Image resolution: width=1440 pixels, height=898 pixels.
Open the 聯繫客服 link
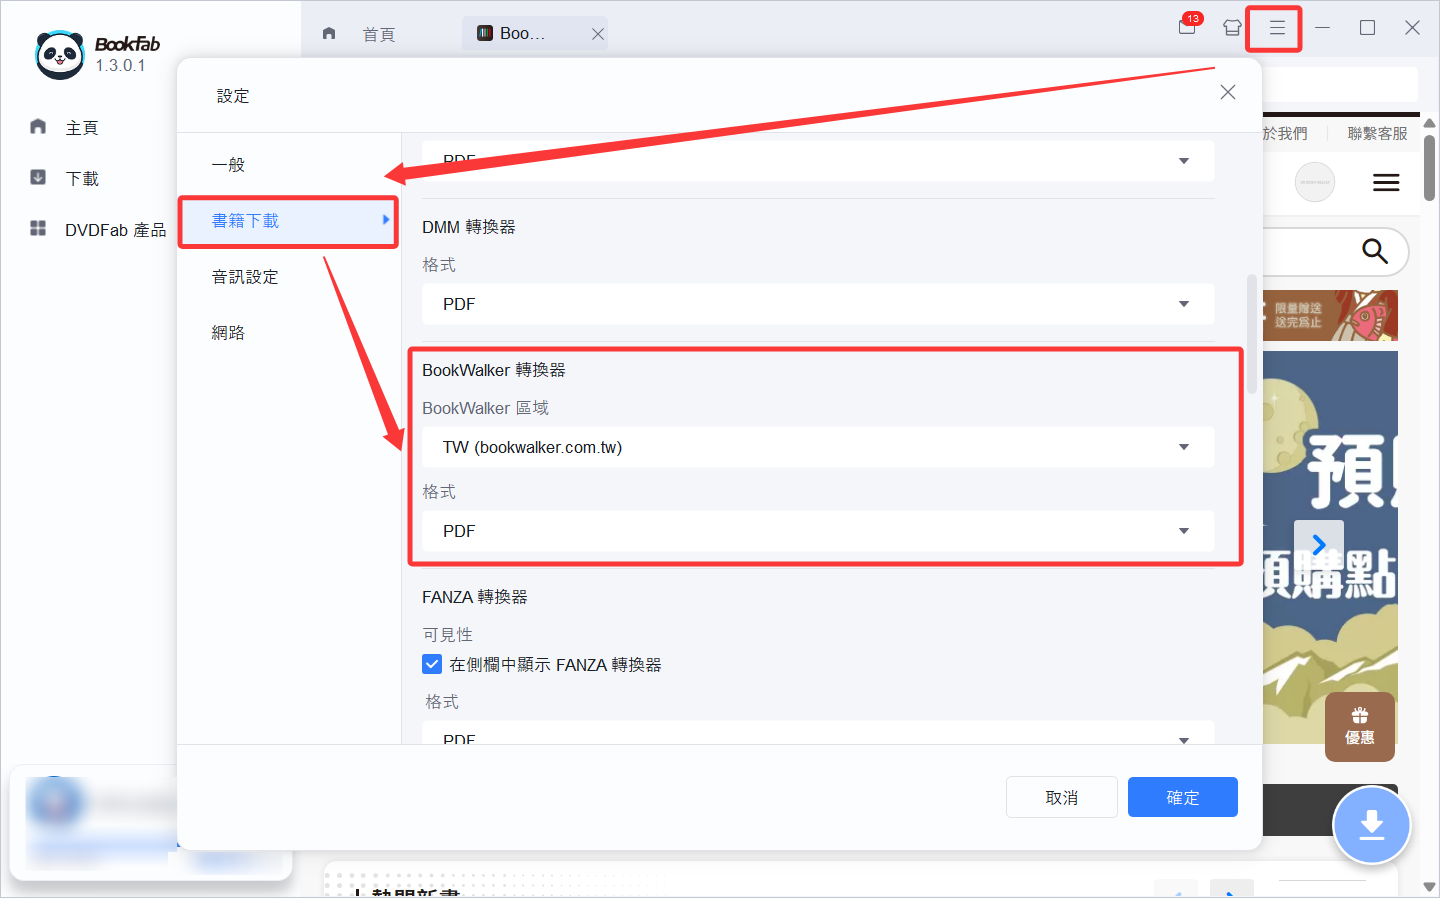1377,133
